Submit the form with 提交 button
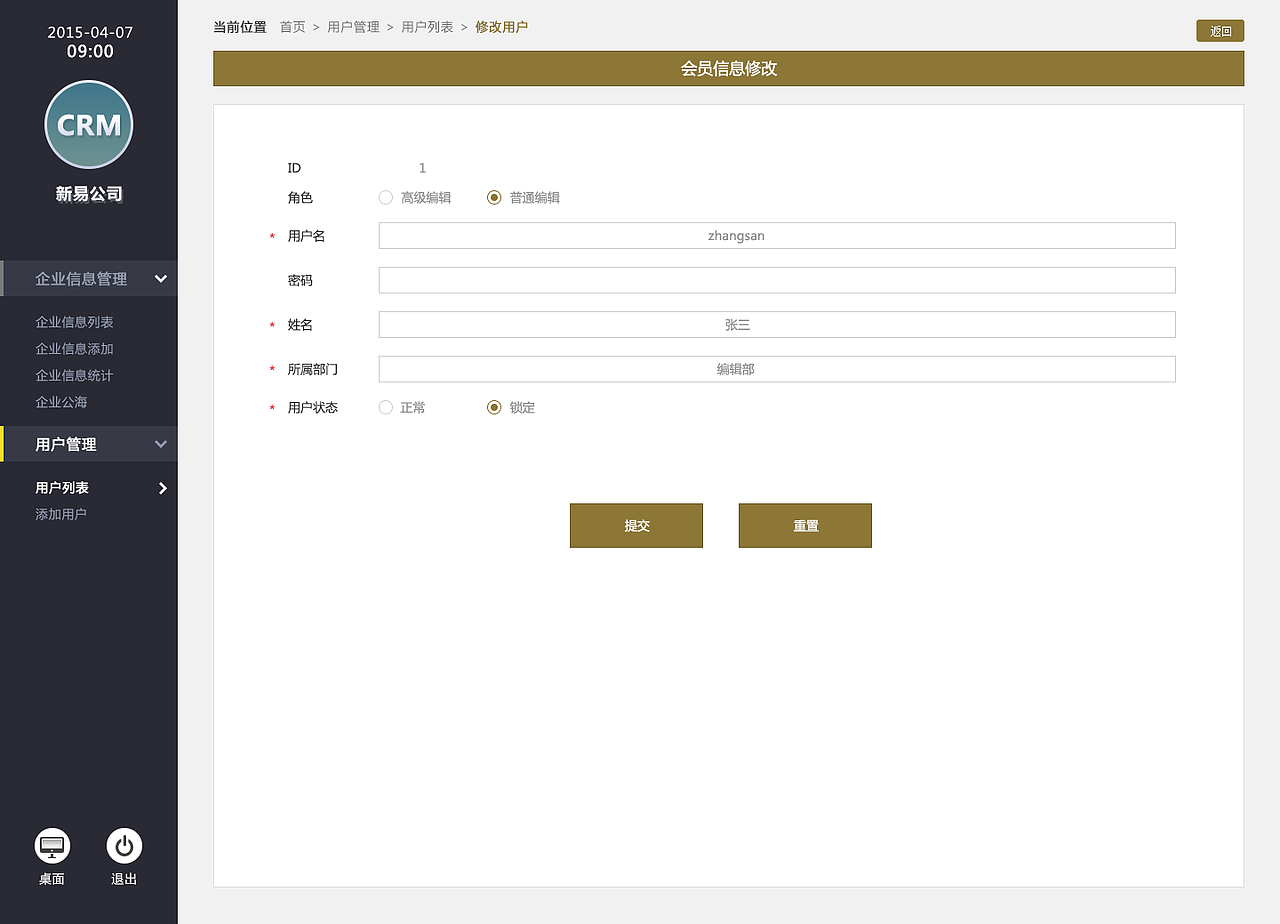 636,525
